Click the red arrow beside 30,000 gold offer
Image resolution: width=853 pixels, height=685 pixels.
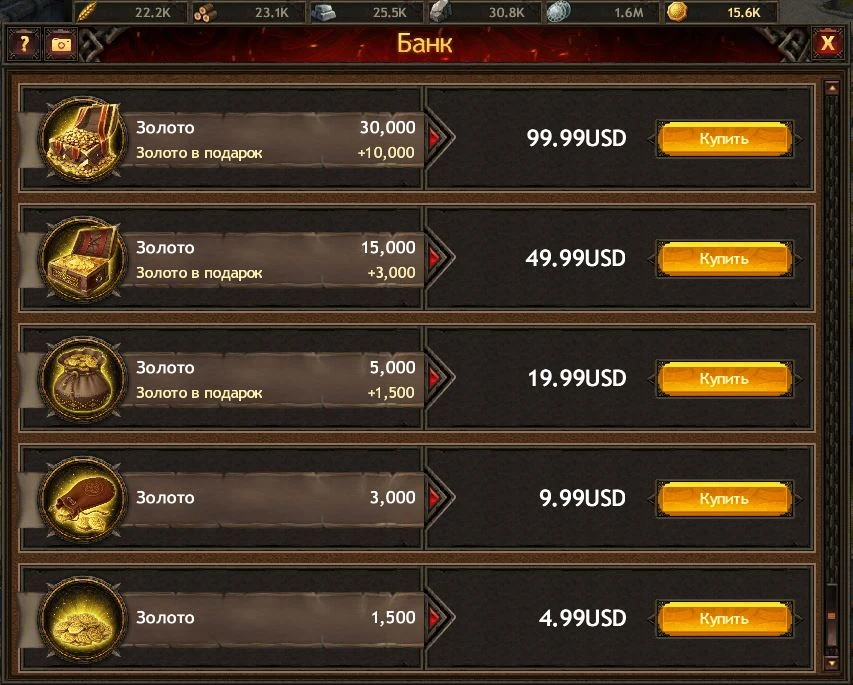[434, 138]
